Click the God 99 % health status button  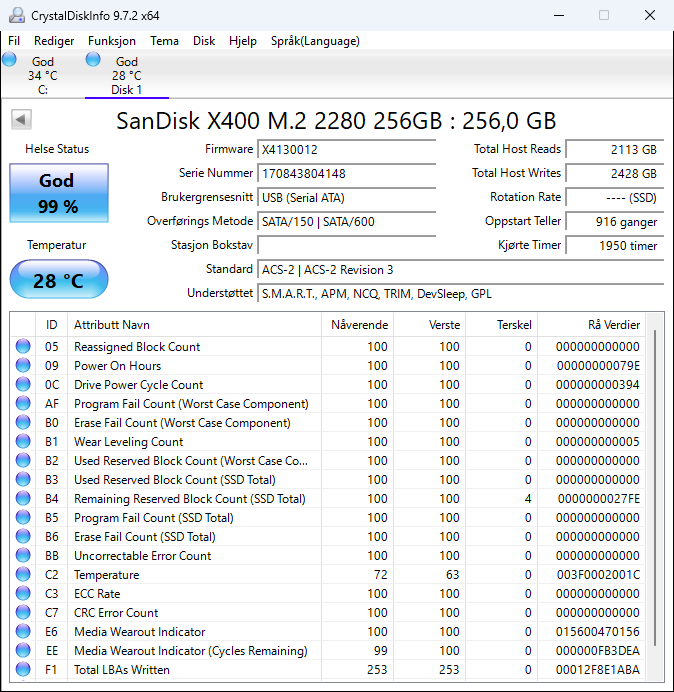coord(59,193)
